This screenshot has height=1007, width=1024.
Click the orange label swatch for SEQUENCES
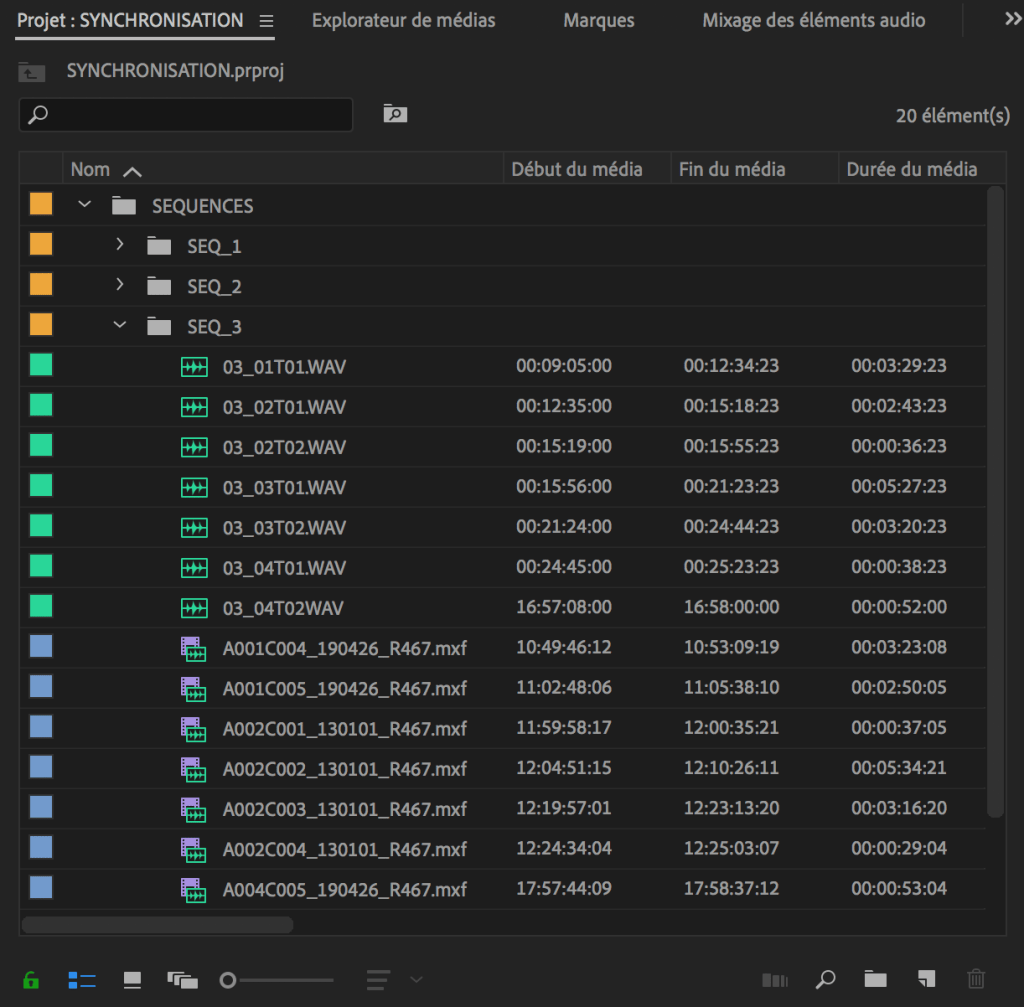[x=41, y=205]
